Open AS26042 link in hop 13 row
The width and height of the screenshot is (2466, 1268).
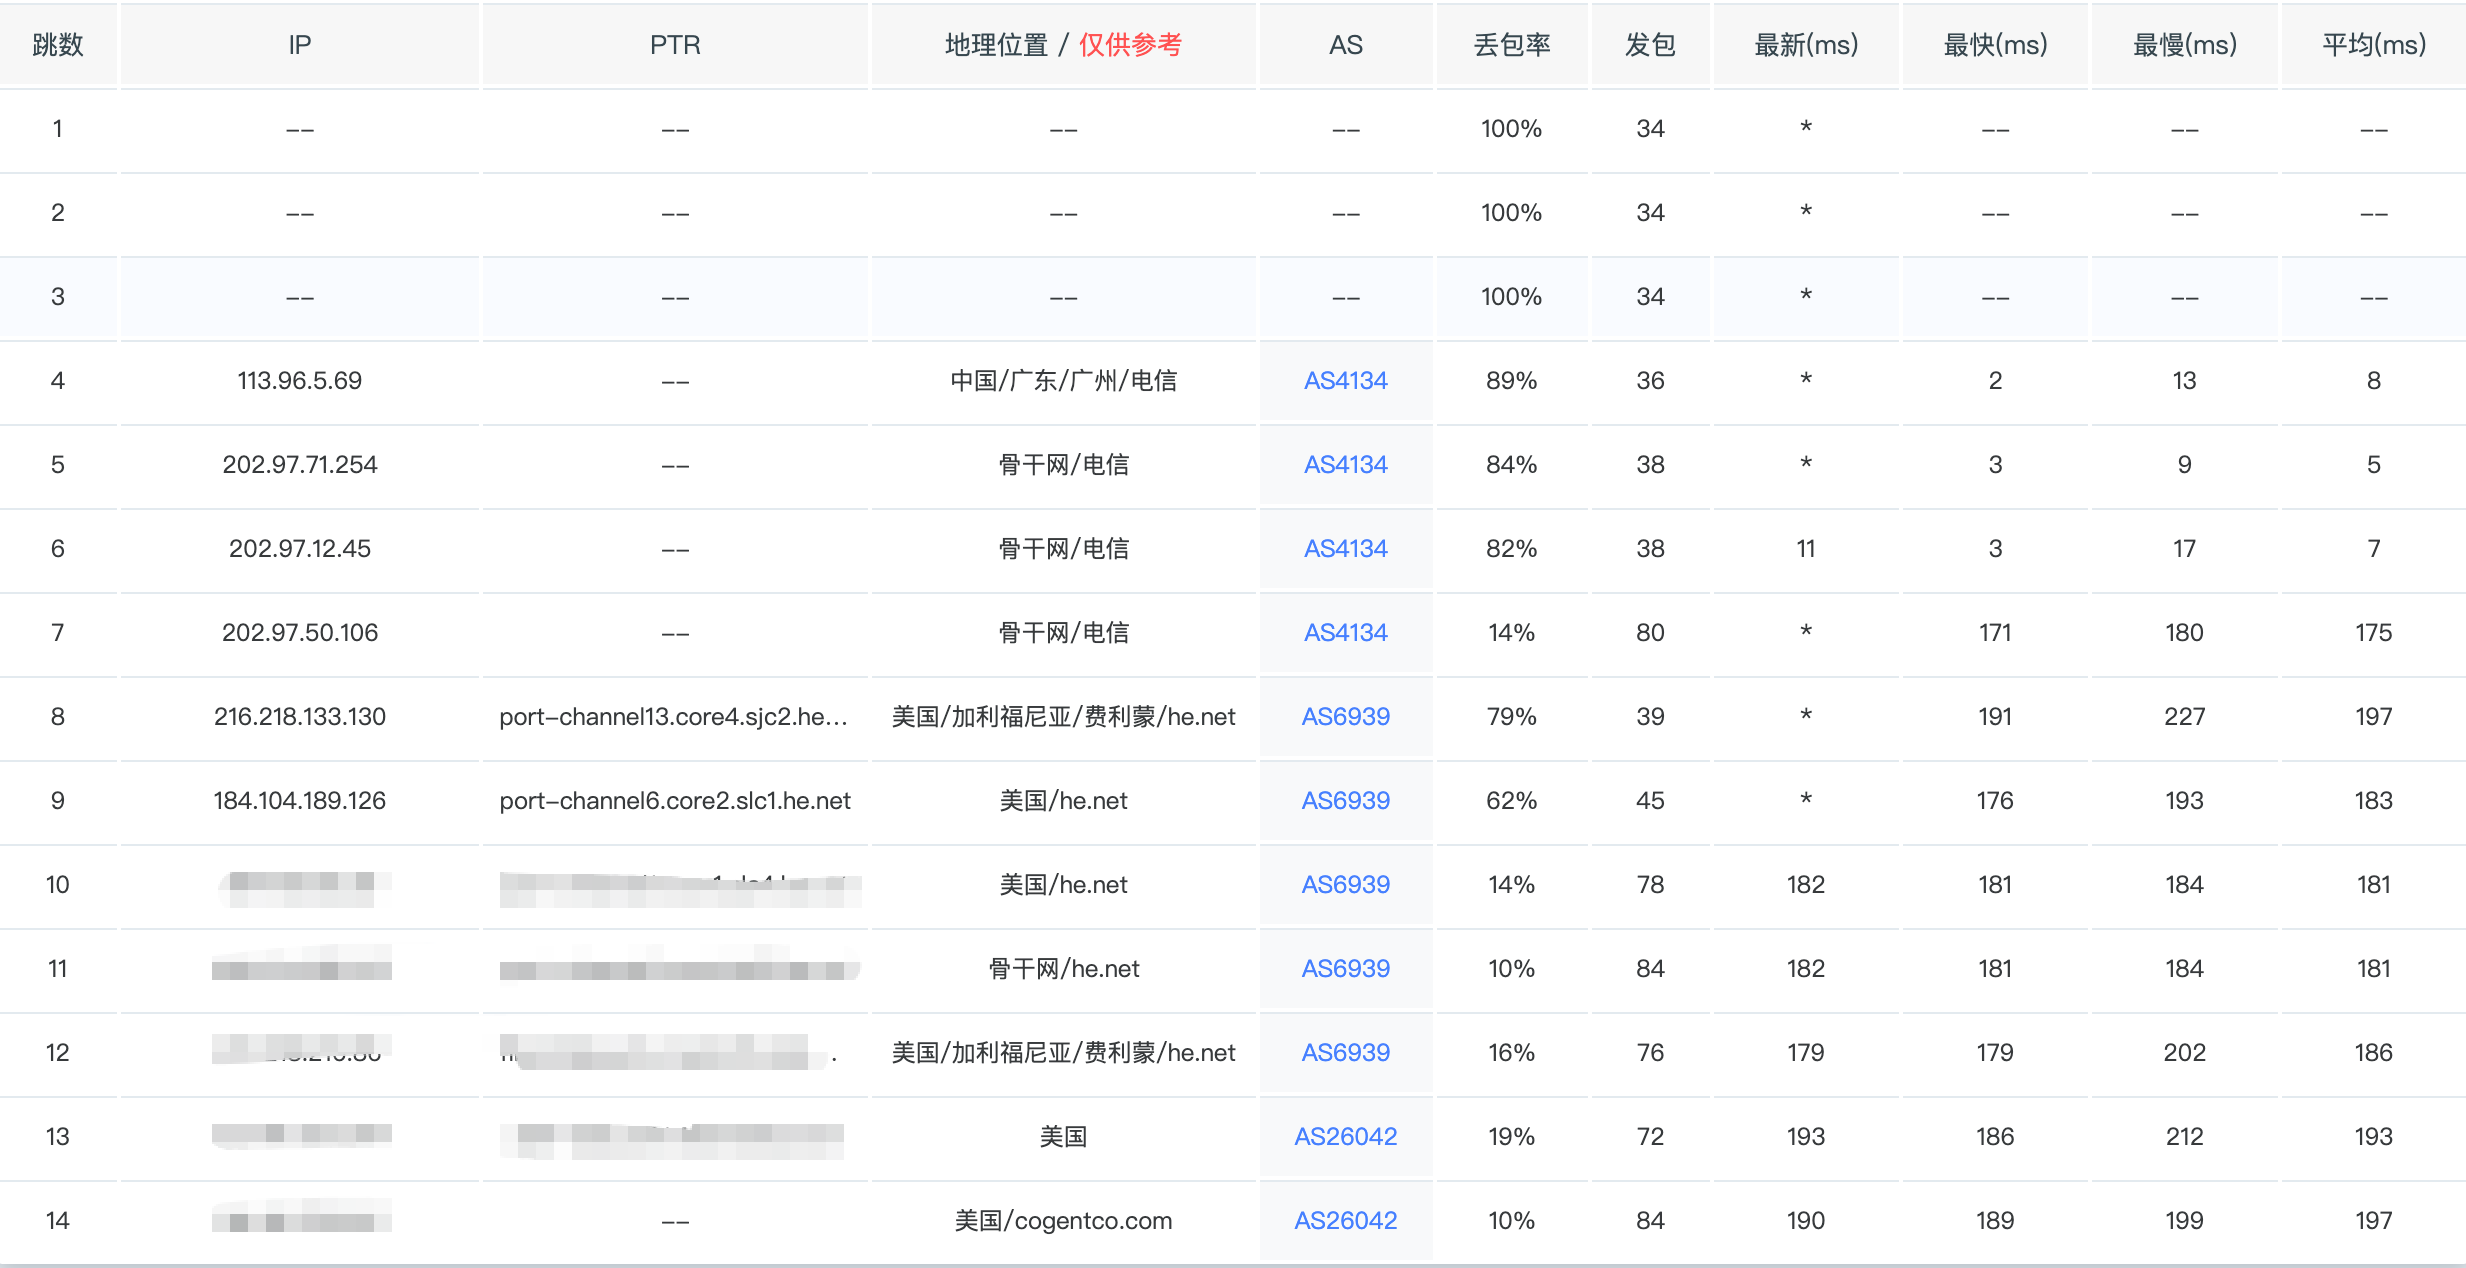[x=1345, y=1137]
